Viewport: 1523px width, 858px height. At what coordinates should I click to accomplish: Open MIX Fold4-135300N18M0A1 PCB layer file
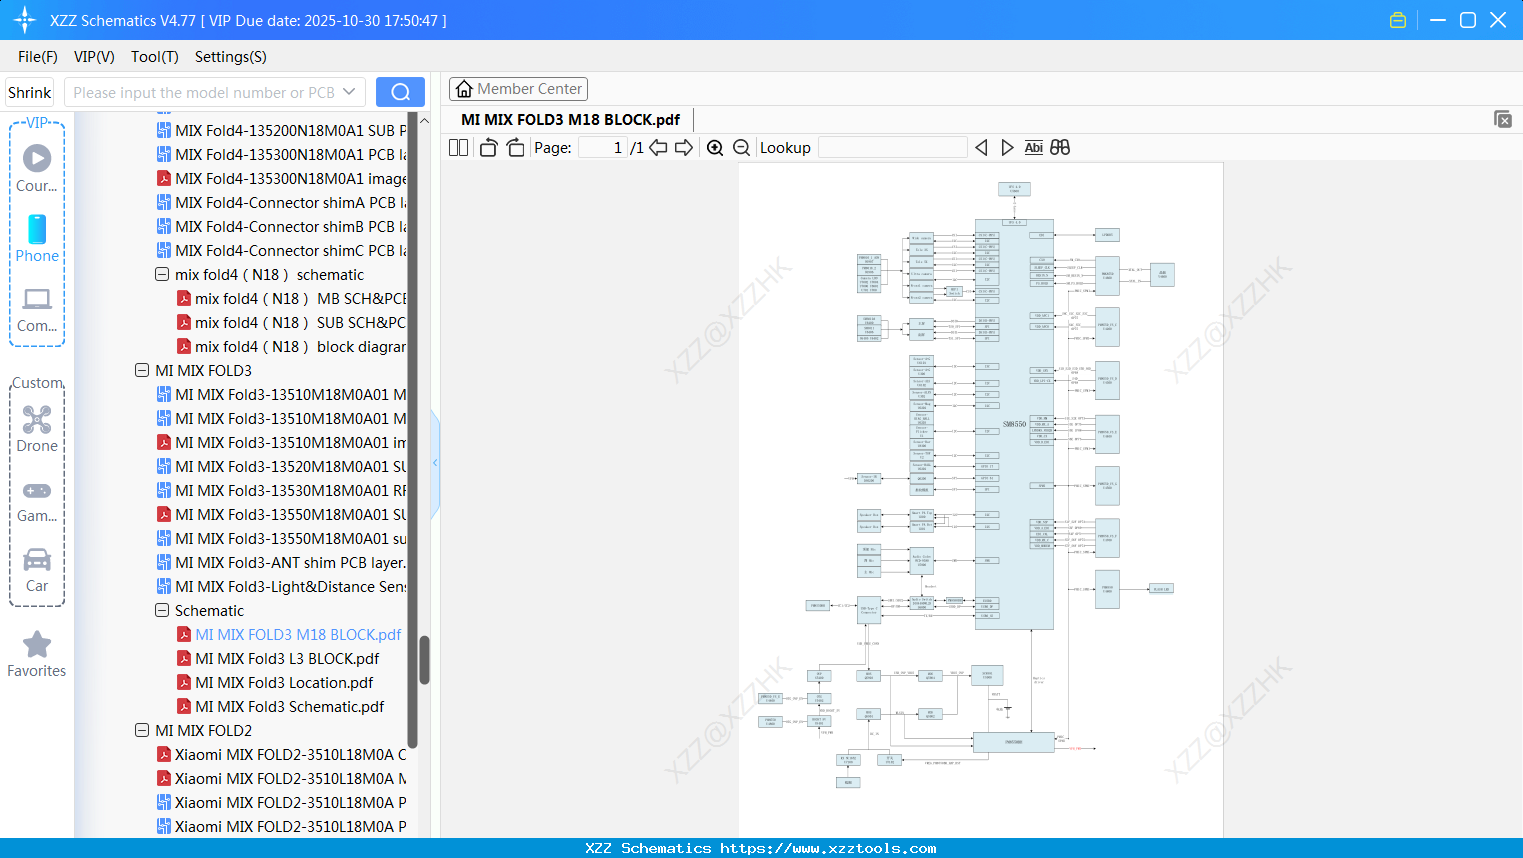(282, 154)
